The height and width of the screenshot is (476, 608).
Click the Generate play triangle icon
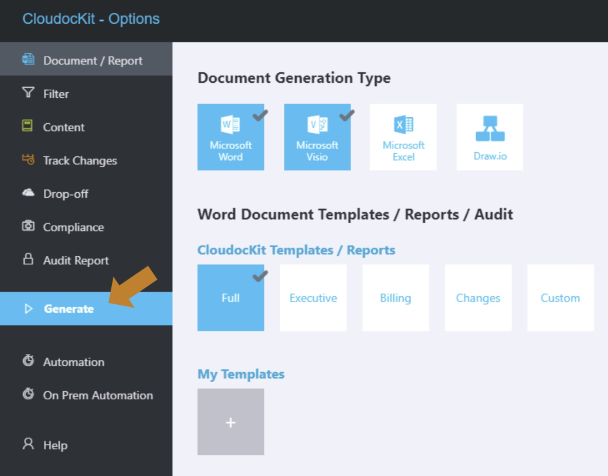[x=28, y=309]
